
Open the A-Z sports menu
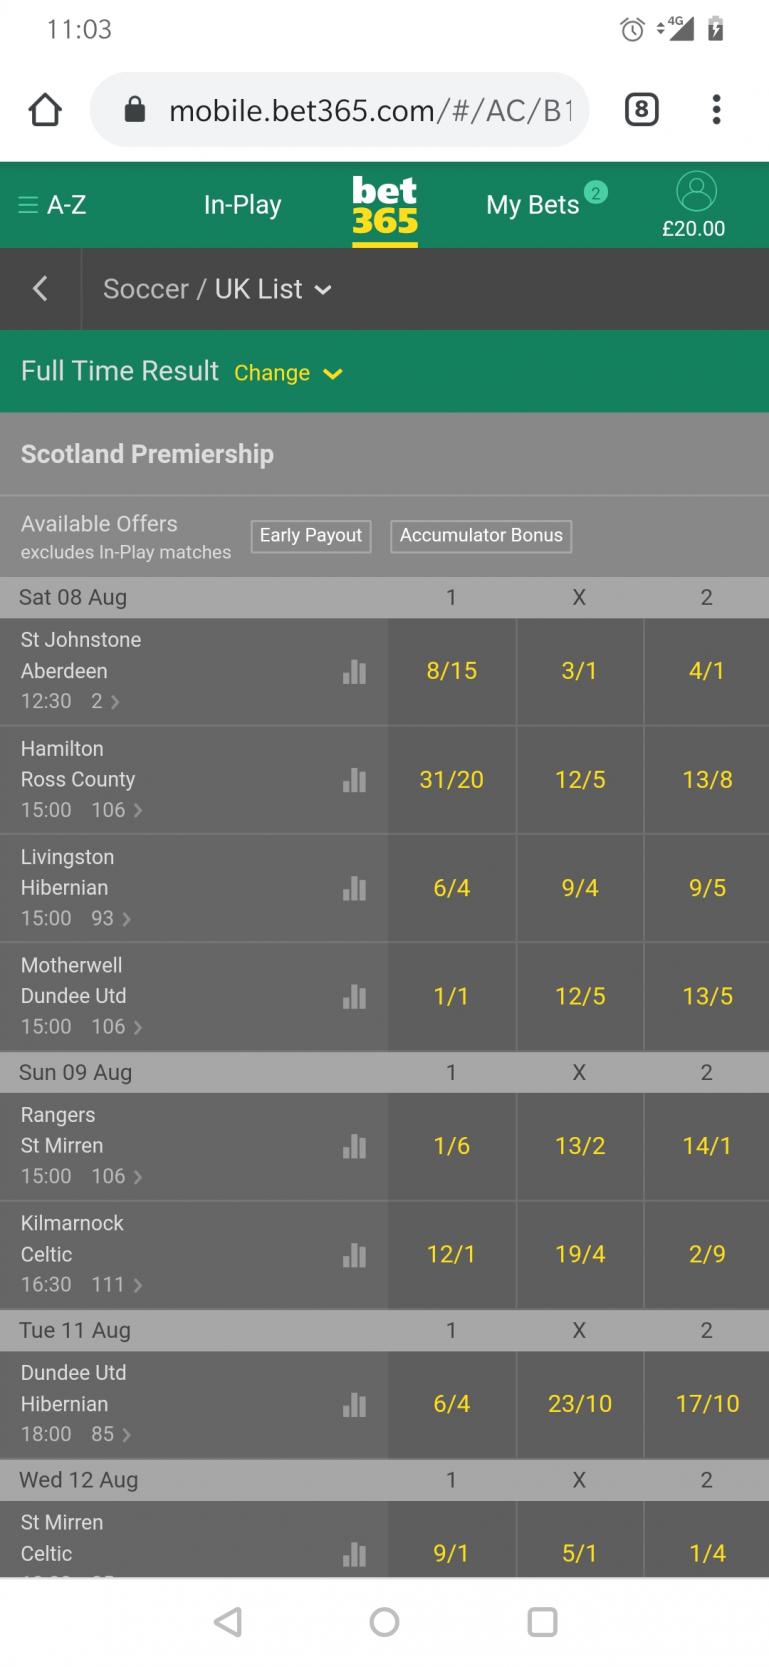tap(53, 205)
